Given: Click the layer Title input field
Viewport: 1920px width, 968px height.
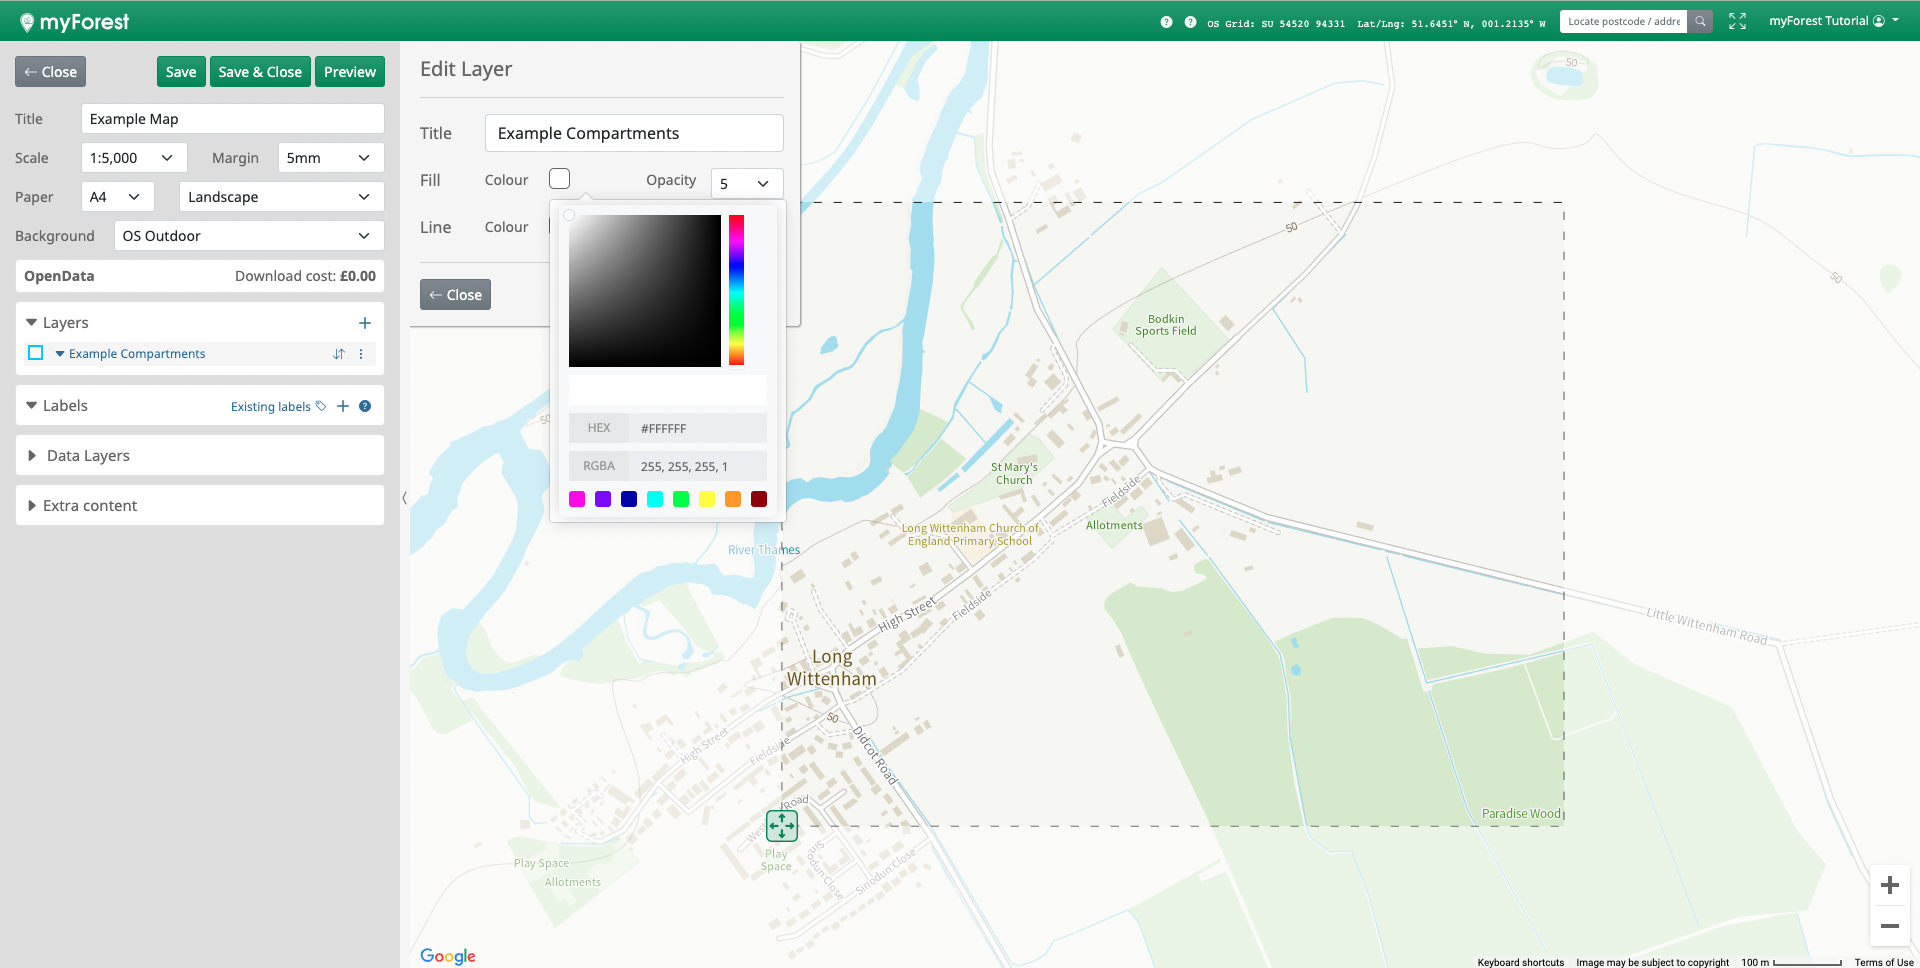Looking at the screenshot, I should click(634, 133).
